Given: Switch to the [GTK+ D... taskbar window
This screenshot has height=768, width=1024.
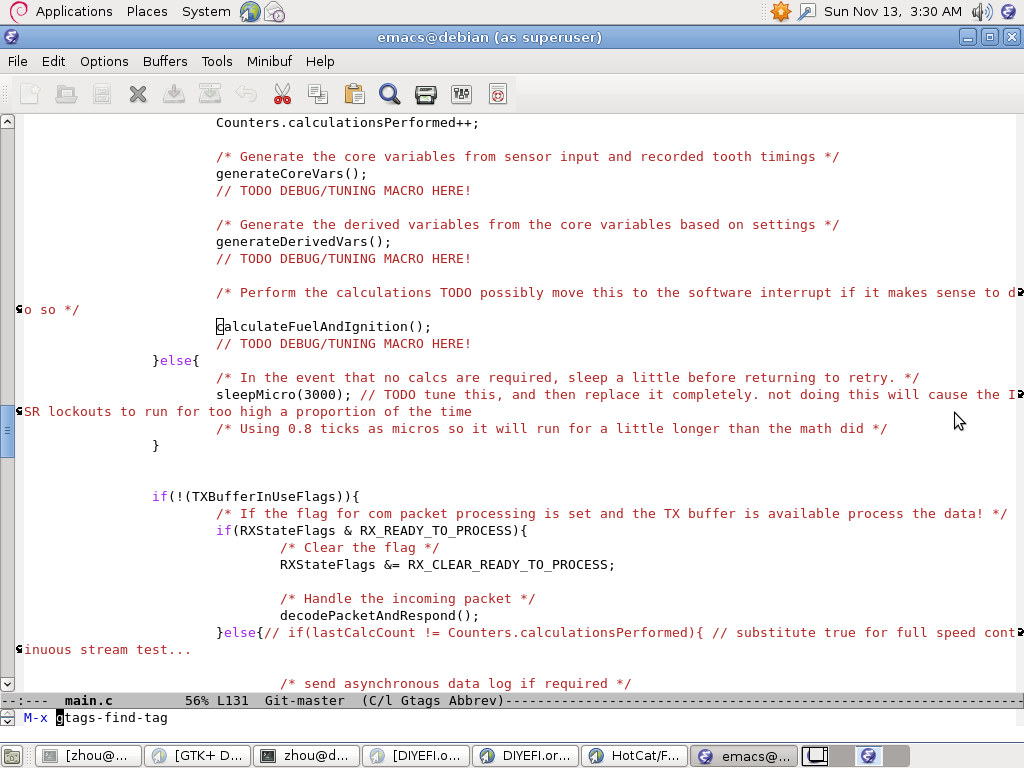Looking at the screenshot, I should [197, 756].
